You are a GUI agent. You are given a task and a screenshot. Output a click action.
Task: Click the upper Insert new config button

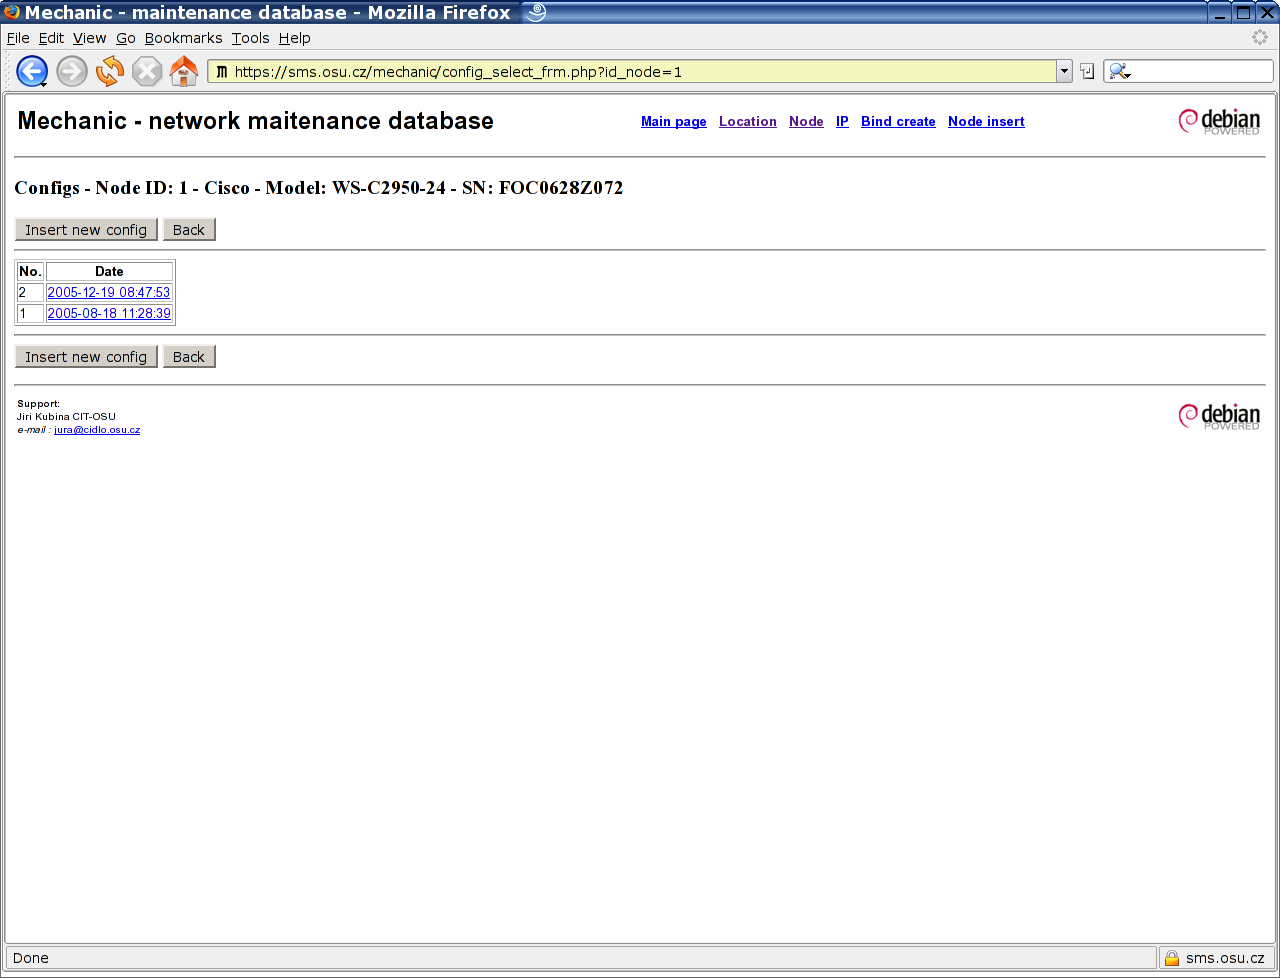tap(86, 230)
